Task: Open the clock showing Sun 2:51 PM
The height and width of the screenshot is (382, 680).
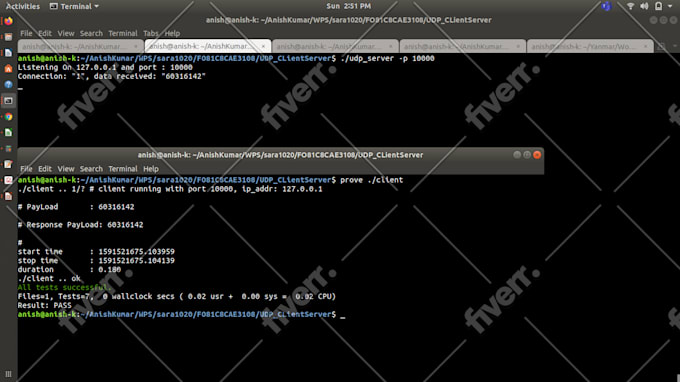Action: [348, 6]
